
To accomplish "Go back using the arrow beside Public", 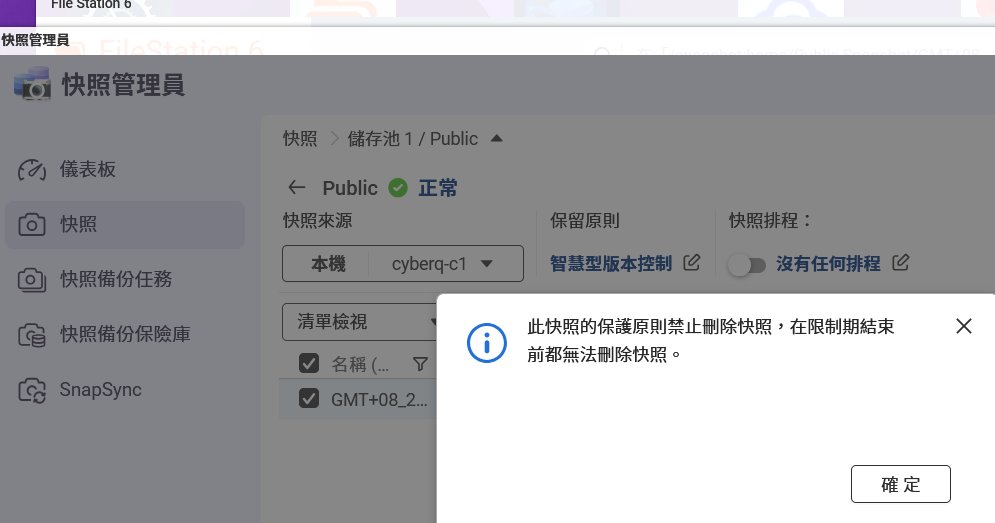I will pyautogui.click(x=296, y=188).
